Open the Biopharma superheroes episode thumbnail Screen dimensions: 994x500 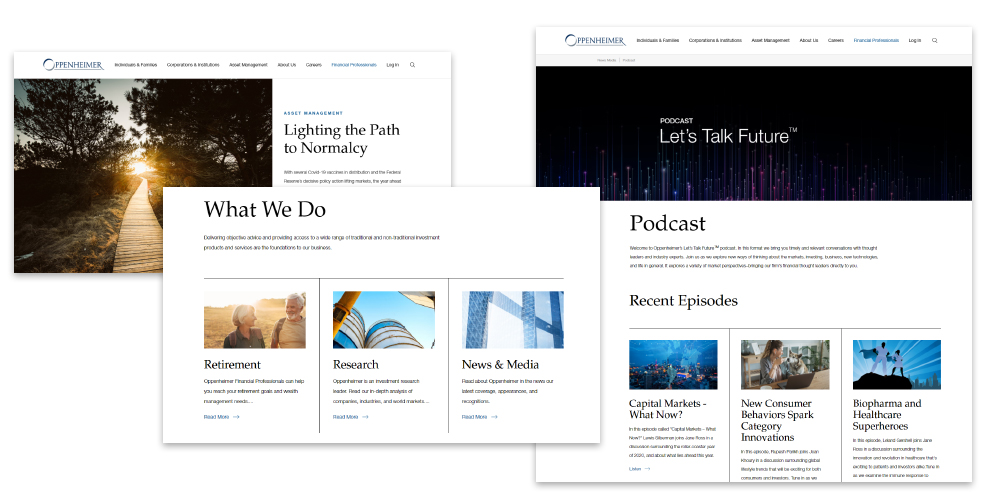(896, 364)
